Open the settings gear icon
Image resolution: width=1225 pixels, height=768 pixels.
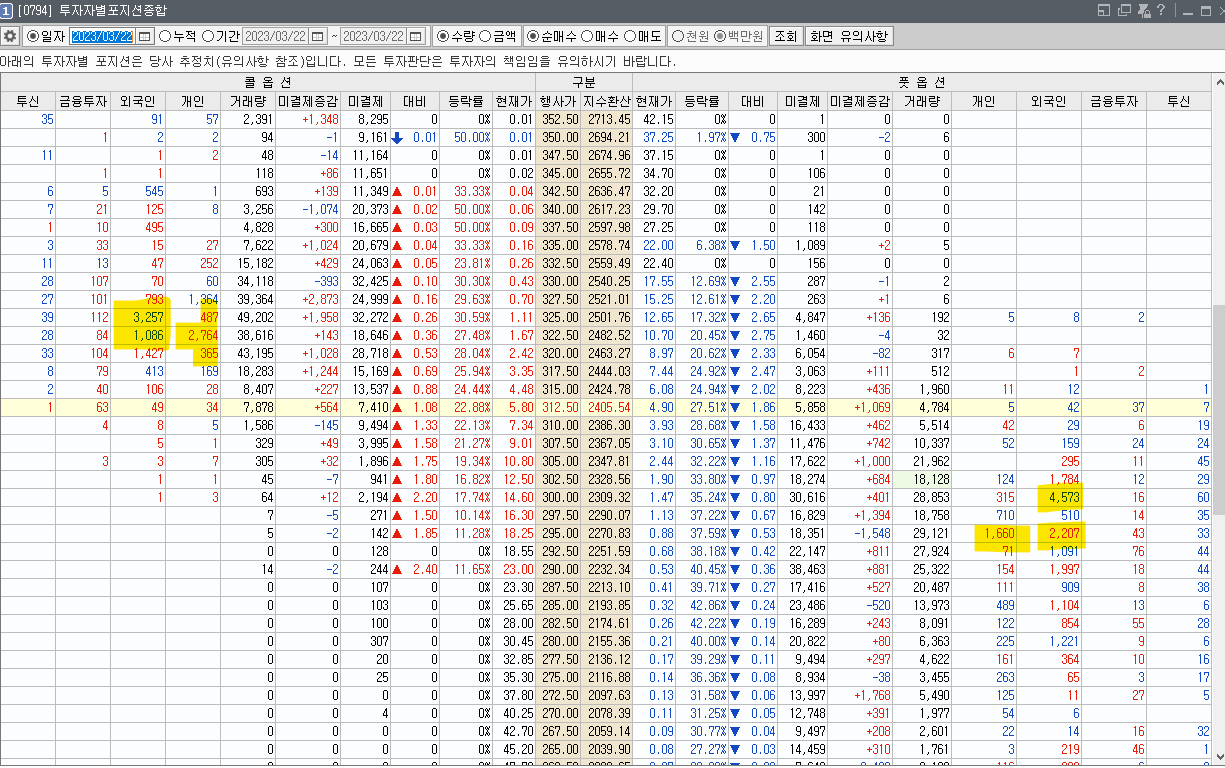click(x=10, y=36)
